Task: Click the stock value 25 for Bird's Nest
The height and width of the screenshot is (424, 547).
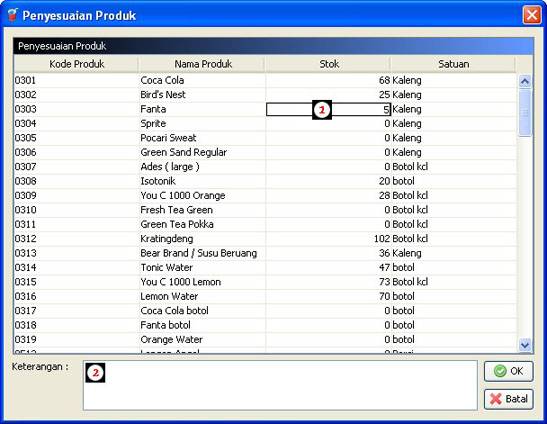Action: 384,95
